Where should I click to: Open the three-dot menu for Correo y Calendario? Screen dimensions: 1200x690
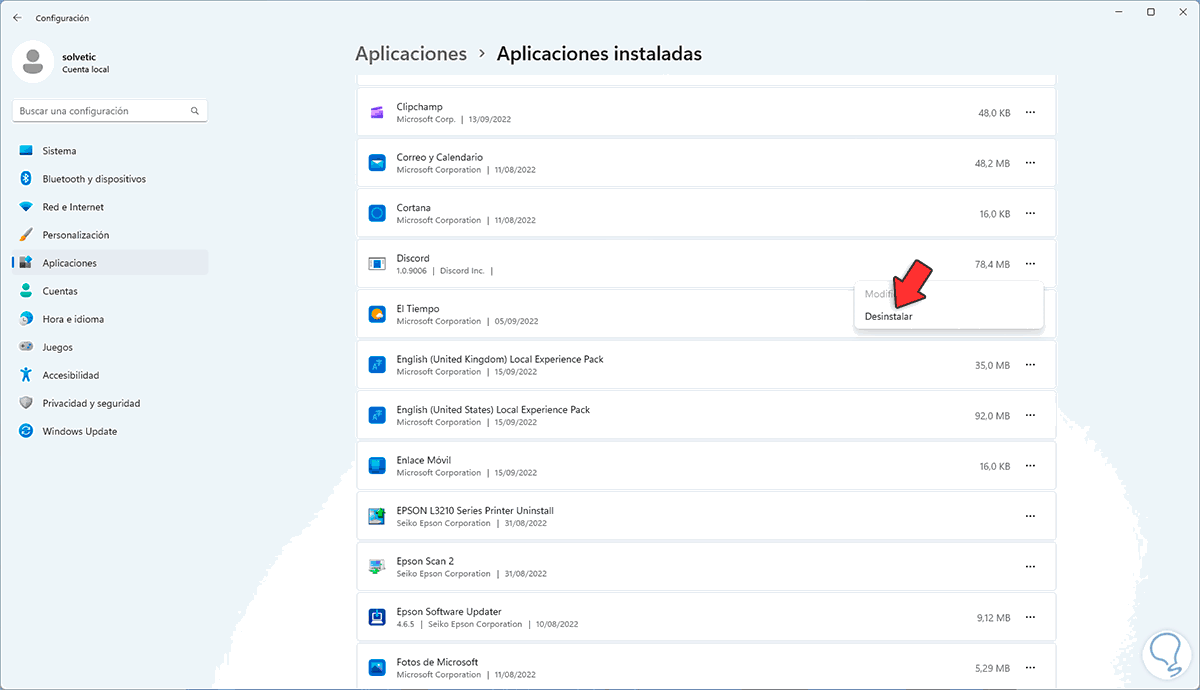pyautogui.click(x=1030, y=163)
